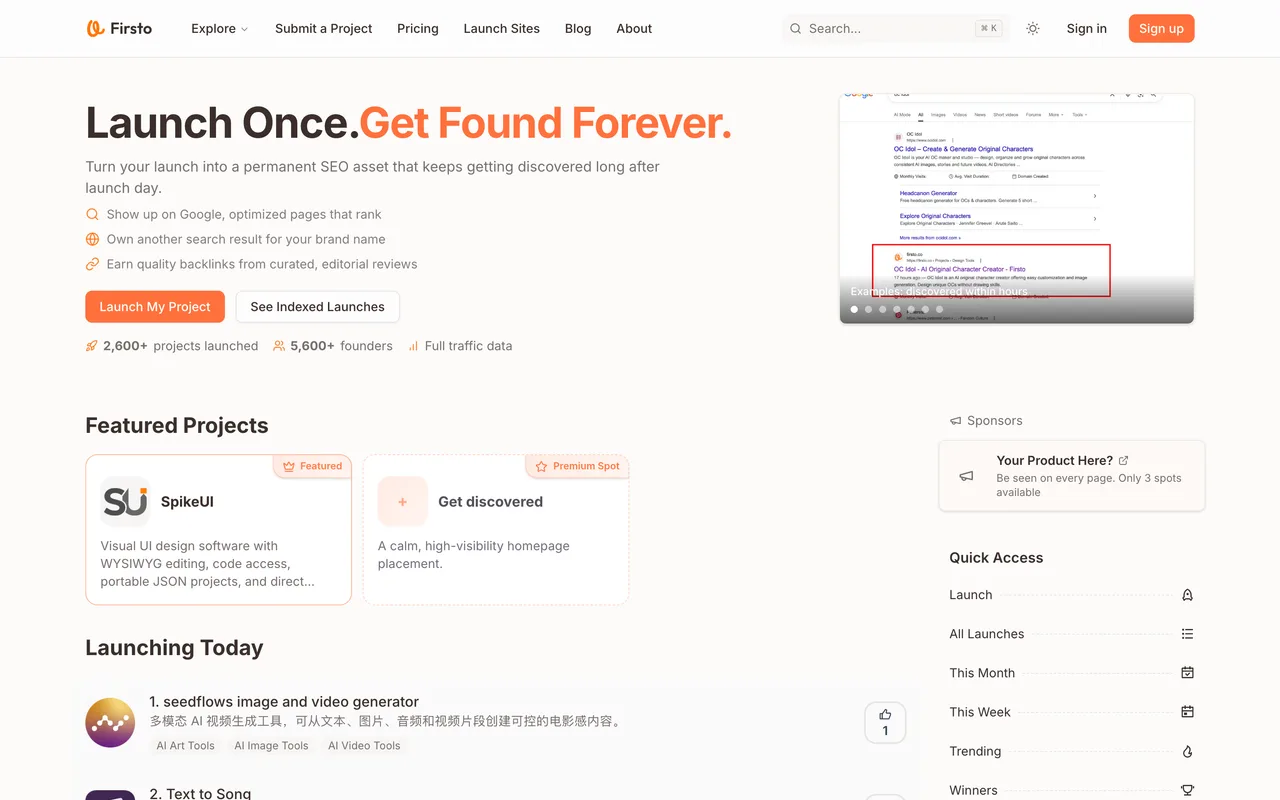This screenshot has width=1280, height=800.
Task: Click the SpikeUI logo icon
Action: point(125,501)
